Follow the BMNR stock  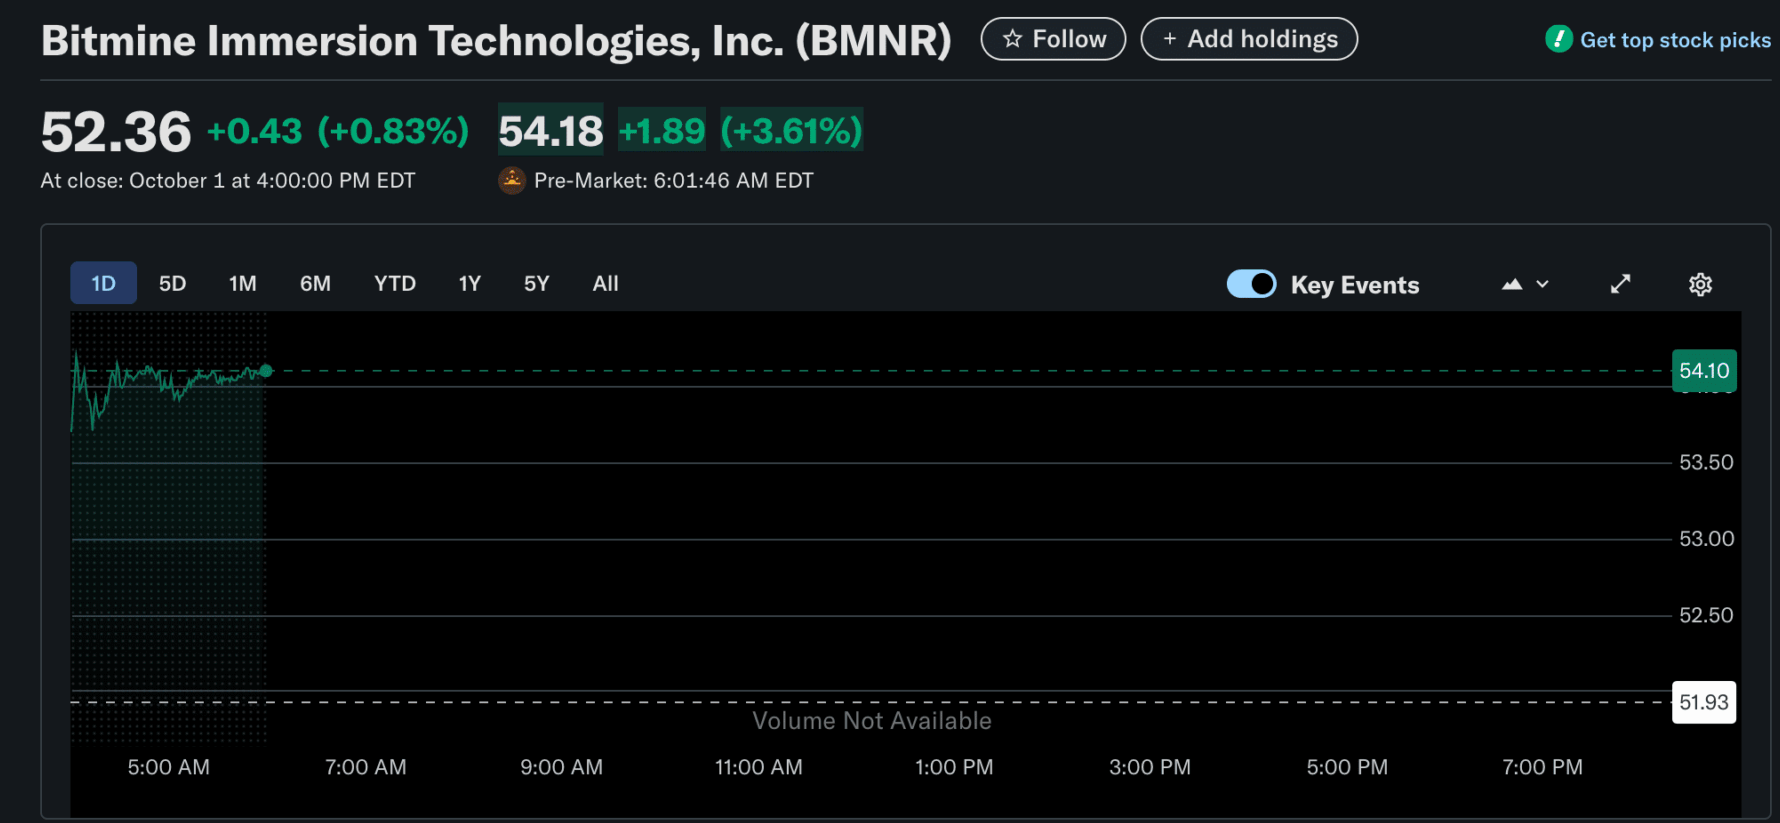pos(1053,39)
